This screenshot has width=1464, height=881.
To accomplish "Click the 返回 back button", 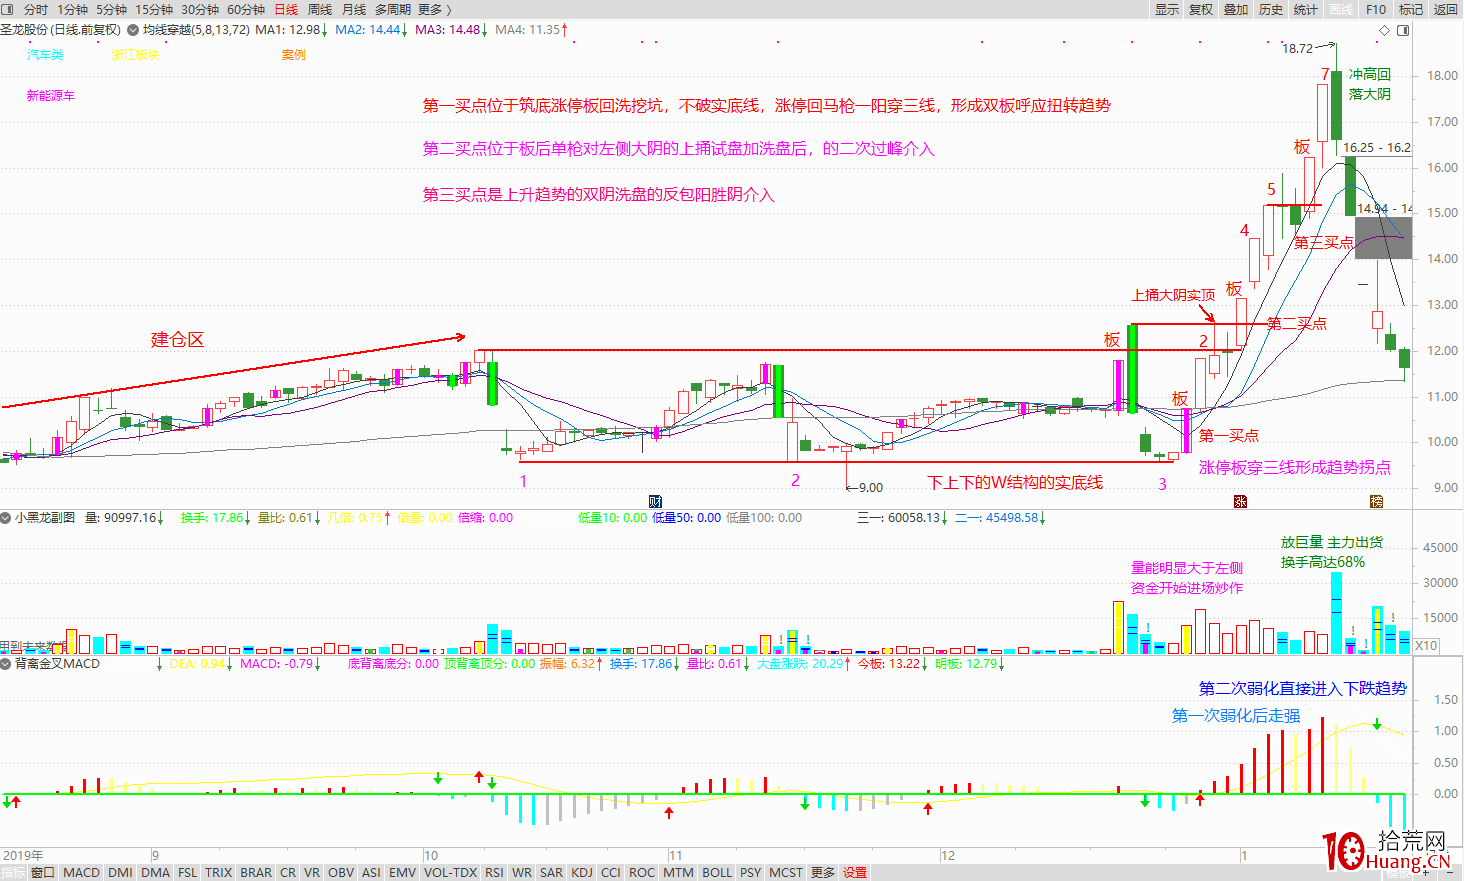I will (1446, 9).
